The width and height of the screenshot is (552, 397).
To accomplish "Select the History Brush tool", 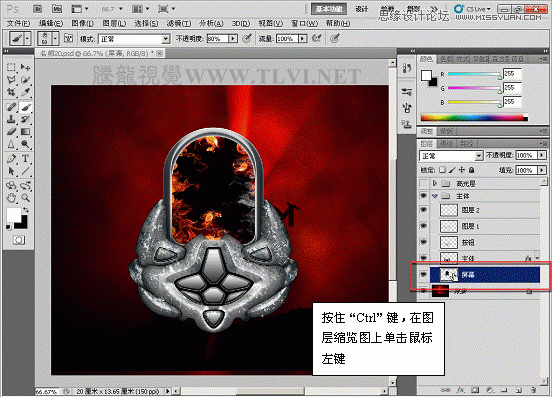I will pos(25,119).
